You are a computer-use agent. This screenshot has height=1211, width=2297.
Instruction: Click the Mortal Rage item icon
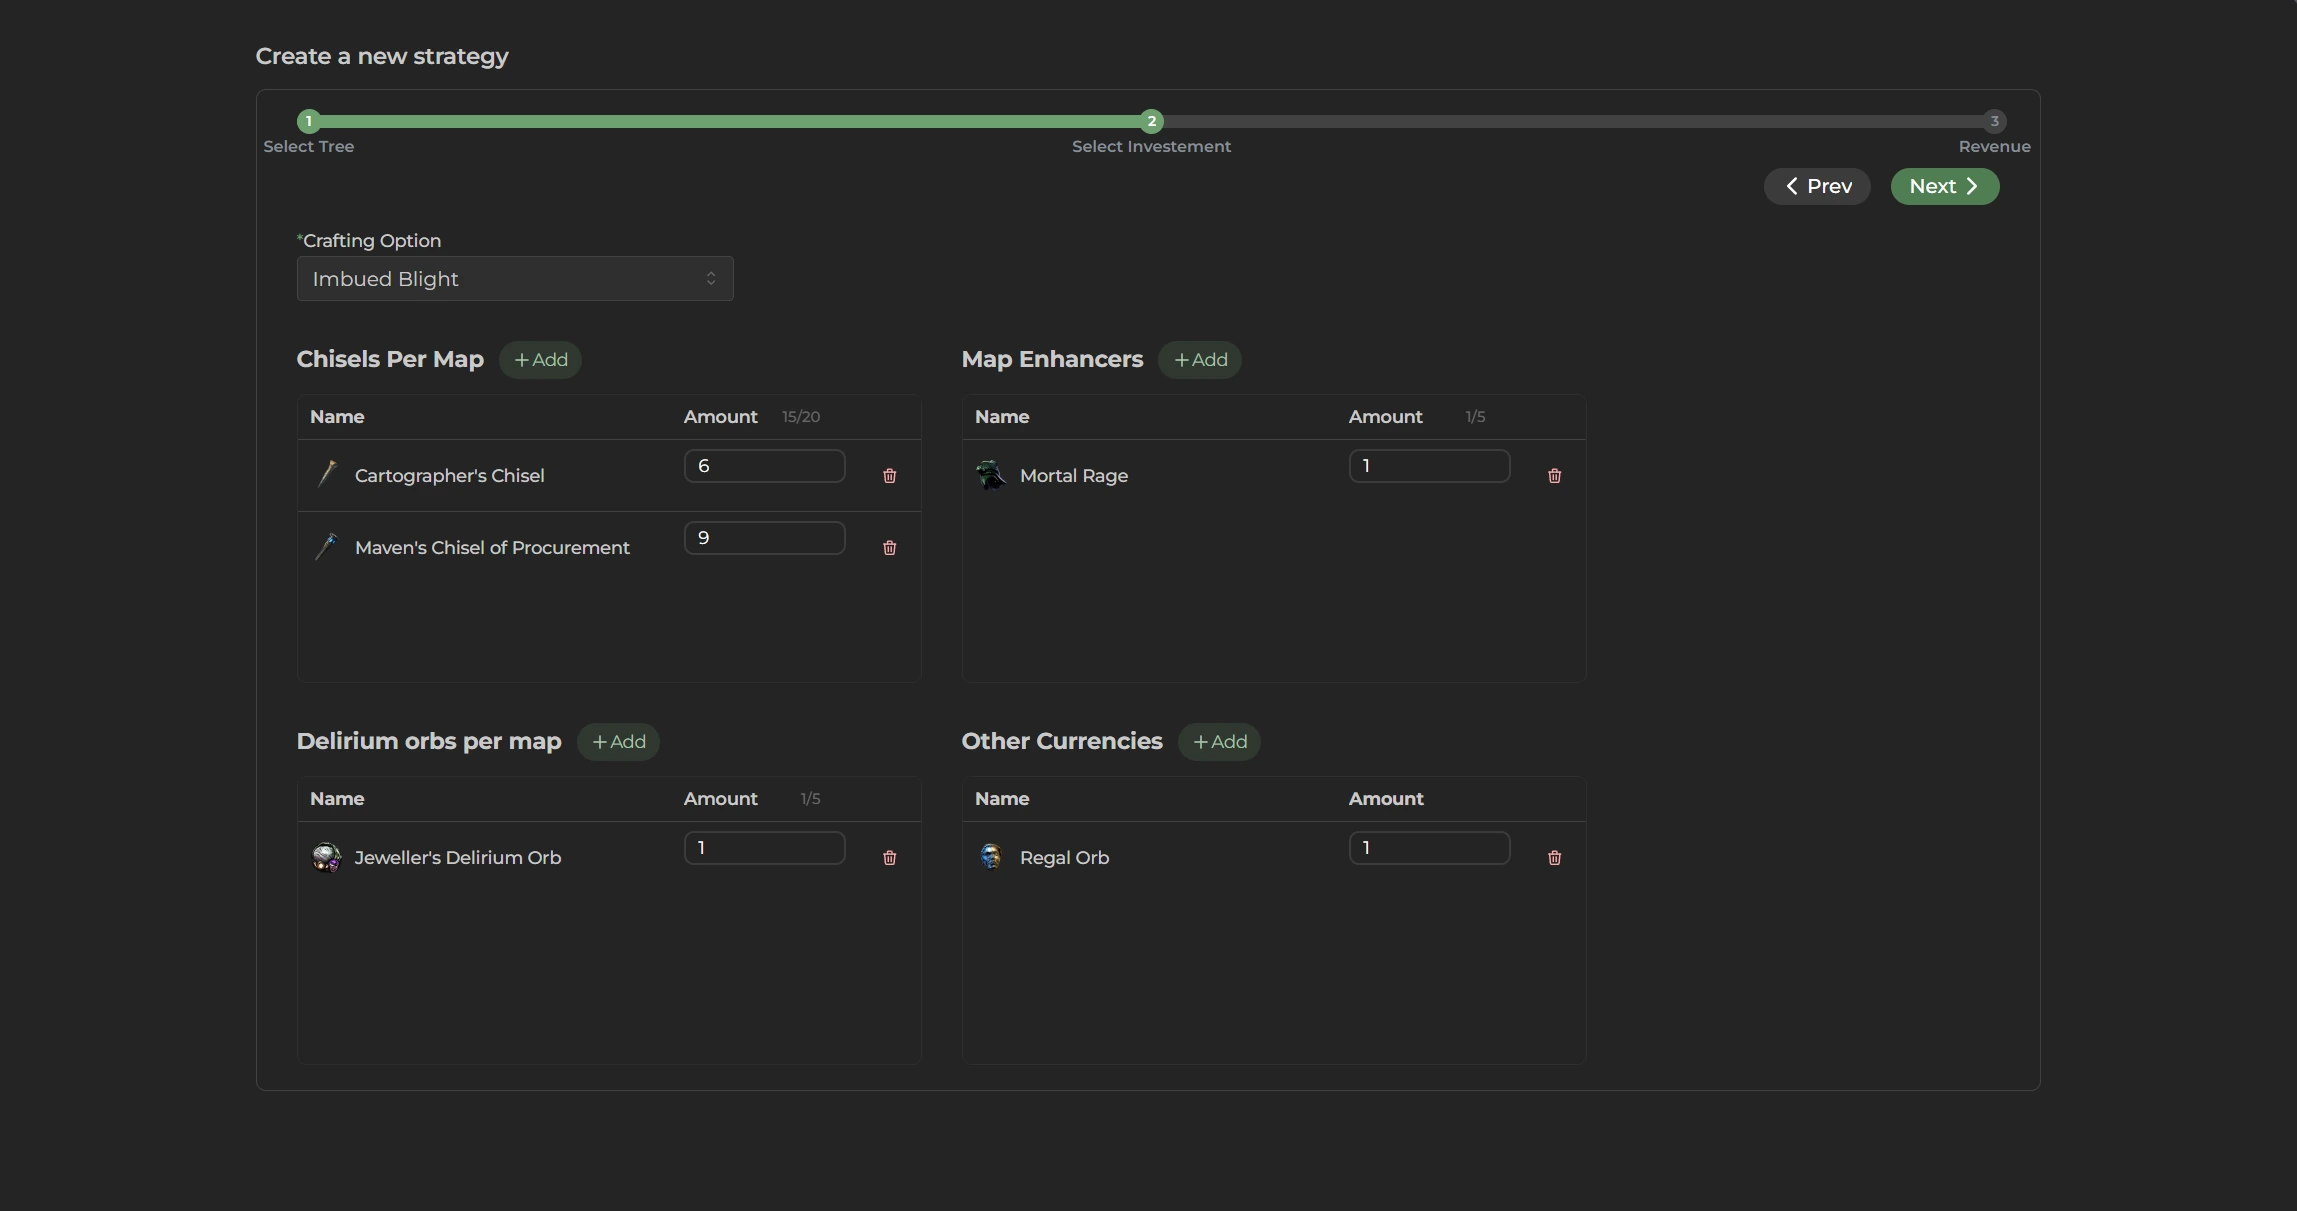[x=991, y=475]
